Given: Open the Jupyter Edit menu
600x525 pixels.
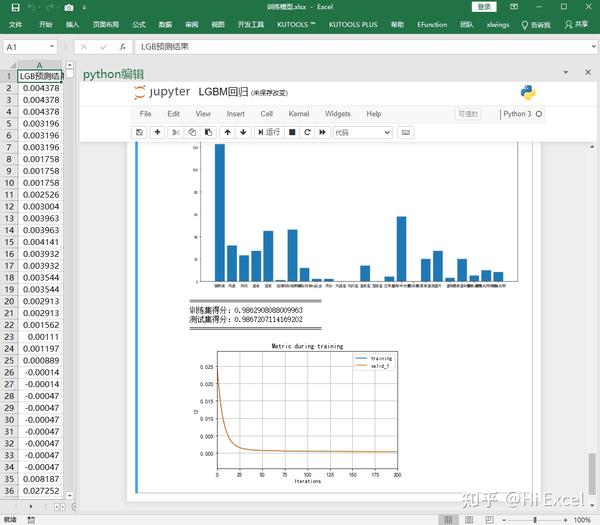Looking at the screenshot, I should coord(173,114).
